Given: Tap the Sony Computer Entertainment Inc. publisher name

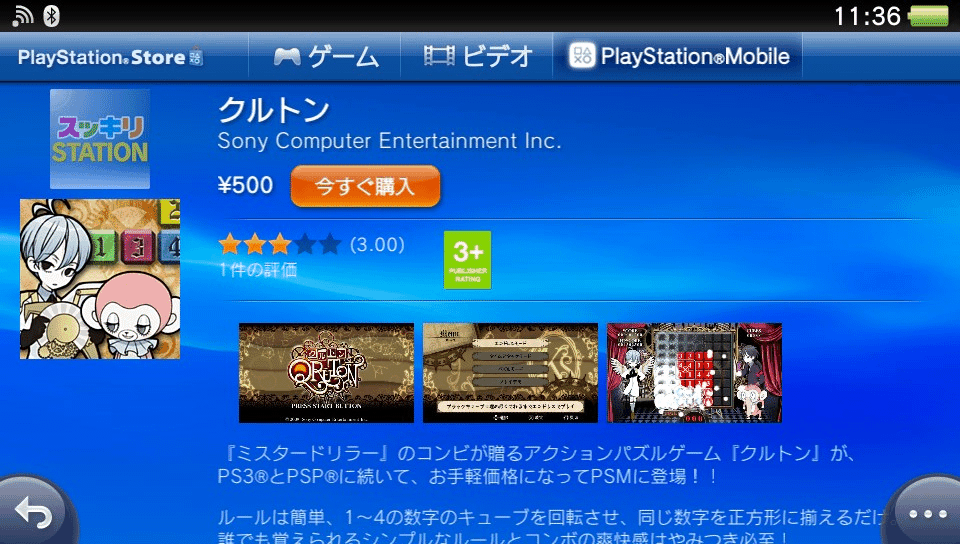Looking at the screenshot, I should tap(389, 141).
